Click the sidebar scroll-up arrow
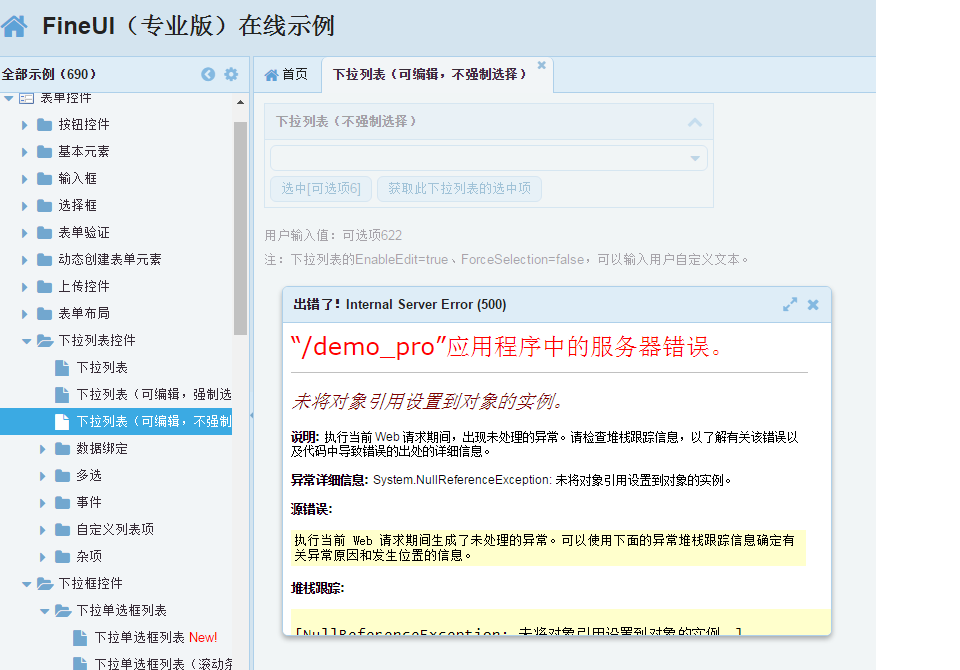The width and height of the screenshot is (960, 670). pos(240,102)
